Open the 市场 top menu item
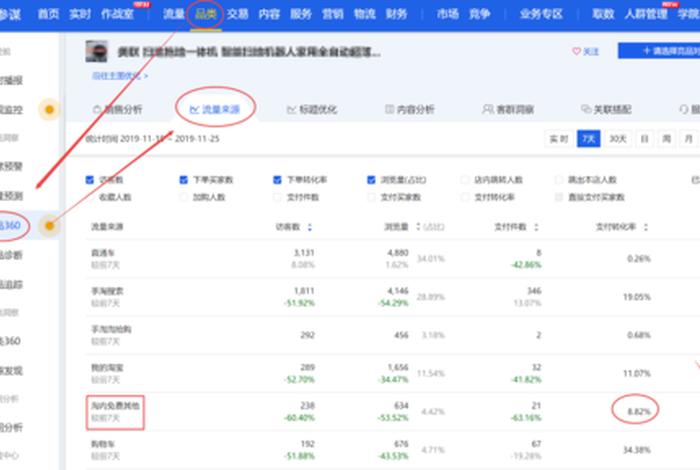The height and width of the screenshot is (470, 700). click(448, 14)
